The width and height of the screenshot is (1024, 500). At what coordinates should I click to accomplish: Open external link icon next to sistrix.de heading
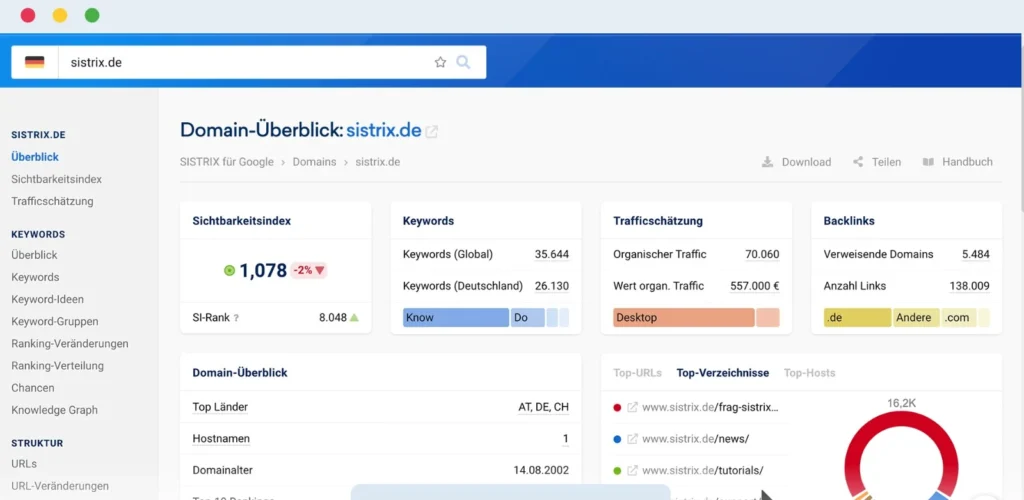tap(432, 131)
